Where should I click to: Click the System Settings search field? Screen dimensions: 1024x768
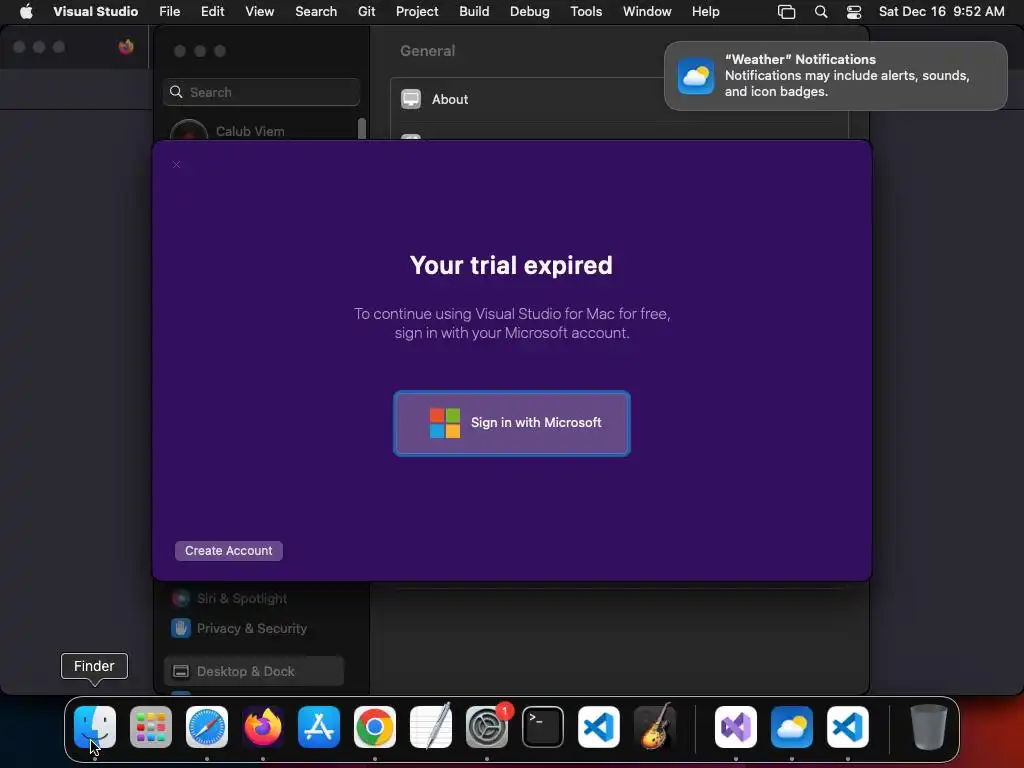261,92
